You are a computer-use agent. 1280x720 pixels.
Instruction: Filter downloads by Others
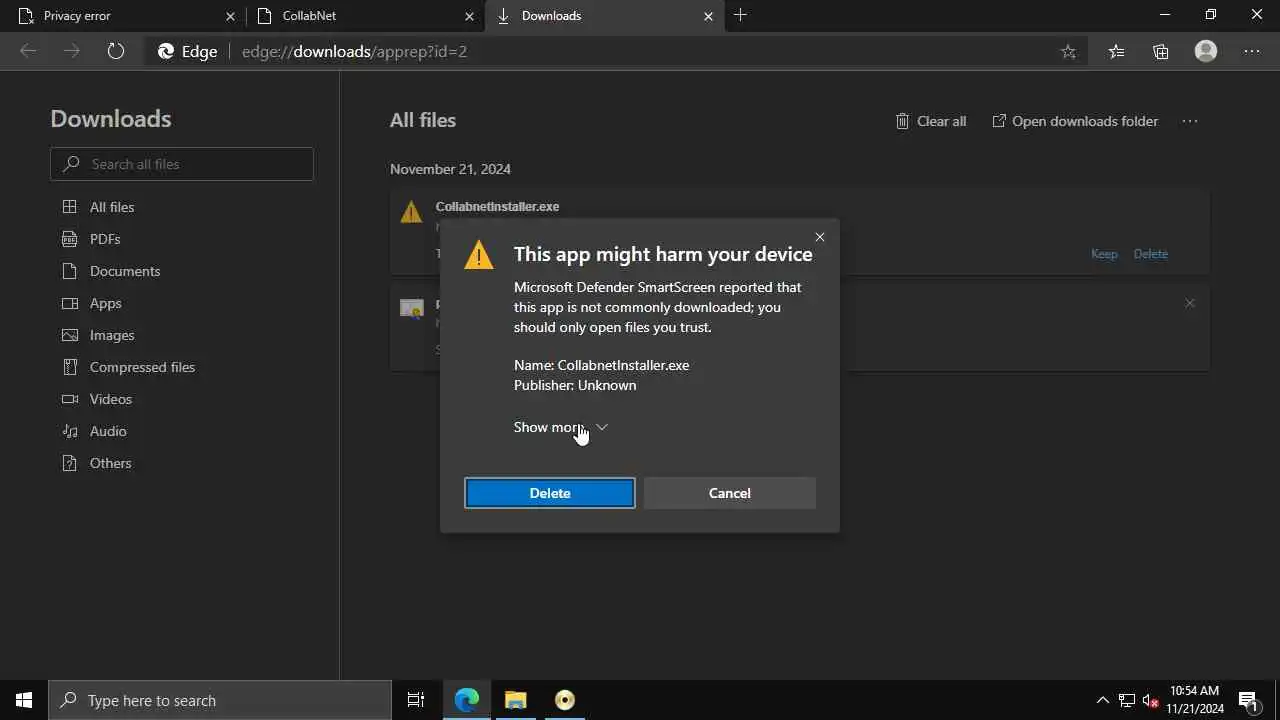110,463
